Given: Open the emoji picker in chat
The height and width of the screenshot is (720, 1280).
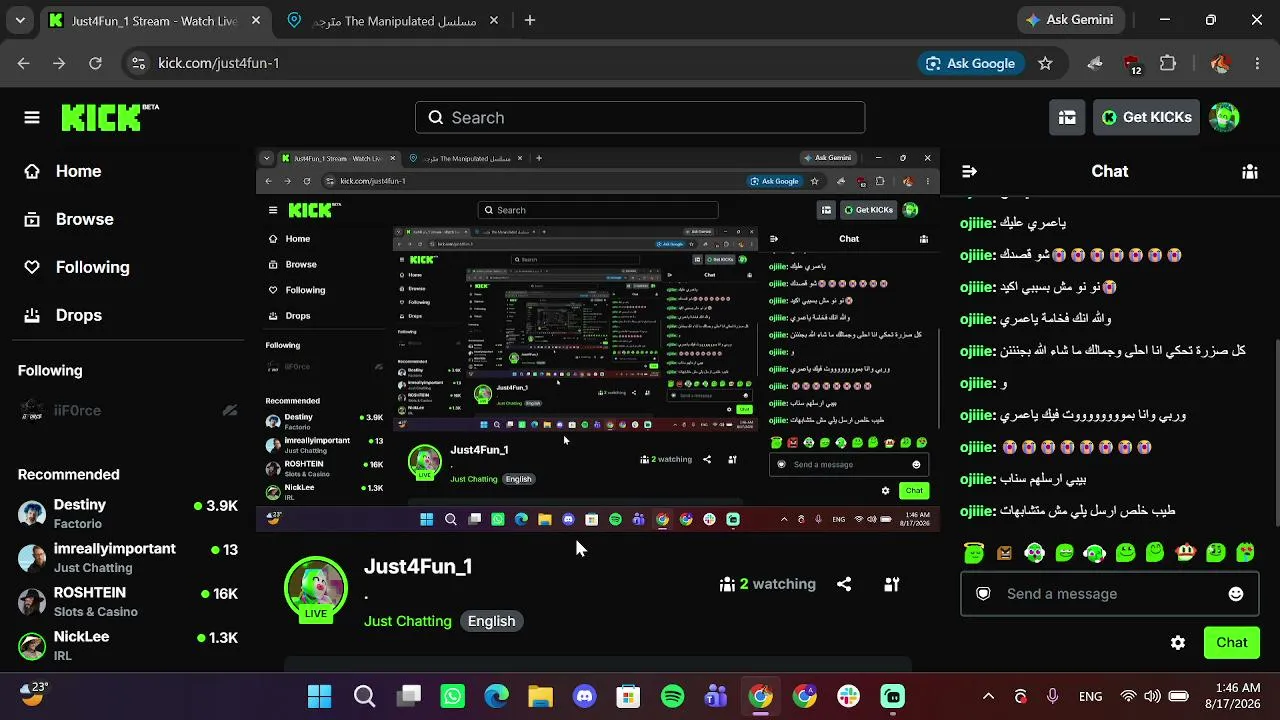Looking at the screenshot, I should point(1236,594).
